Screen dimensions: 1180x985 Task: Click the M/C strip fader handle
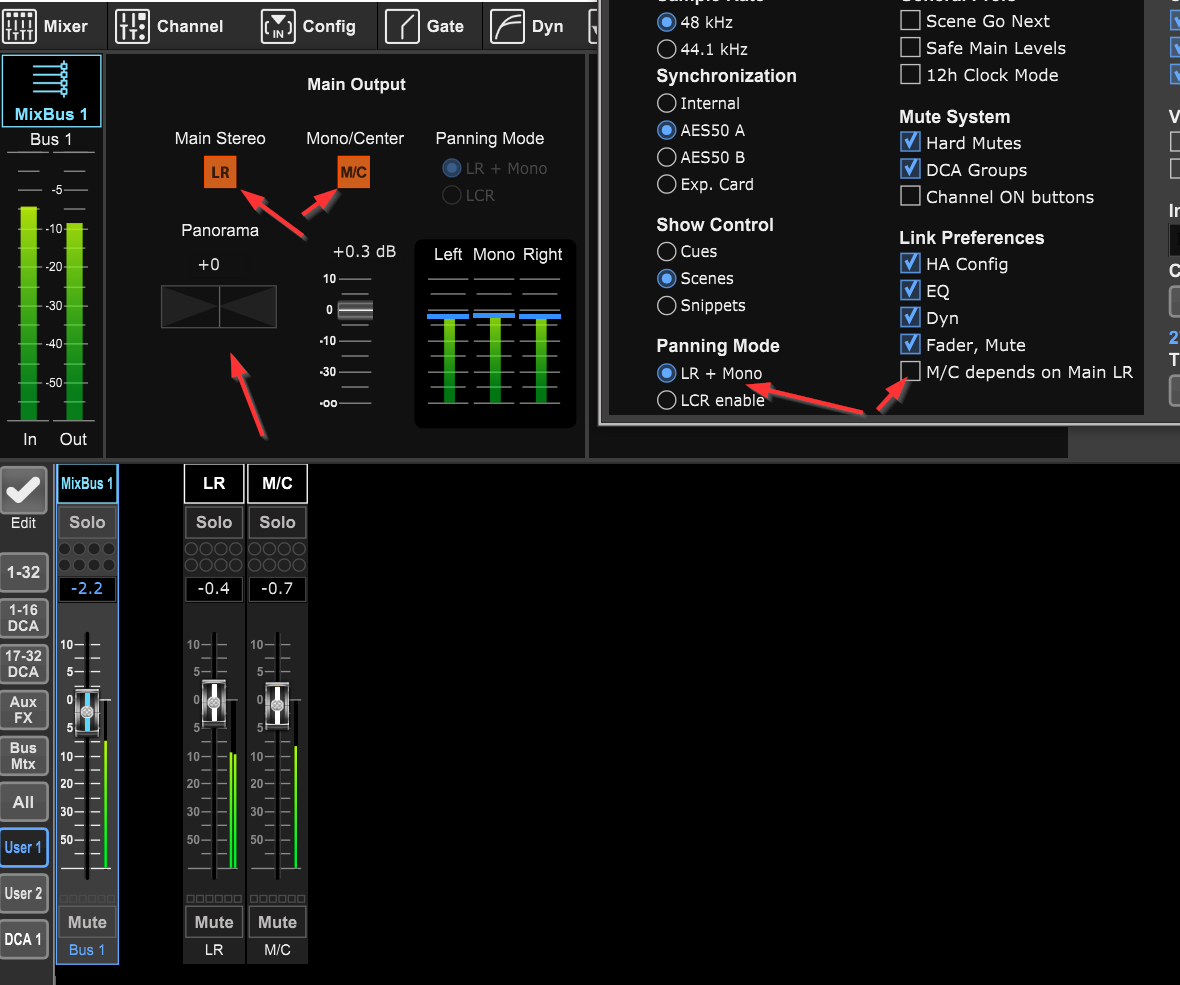tap(277, 704)
